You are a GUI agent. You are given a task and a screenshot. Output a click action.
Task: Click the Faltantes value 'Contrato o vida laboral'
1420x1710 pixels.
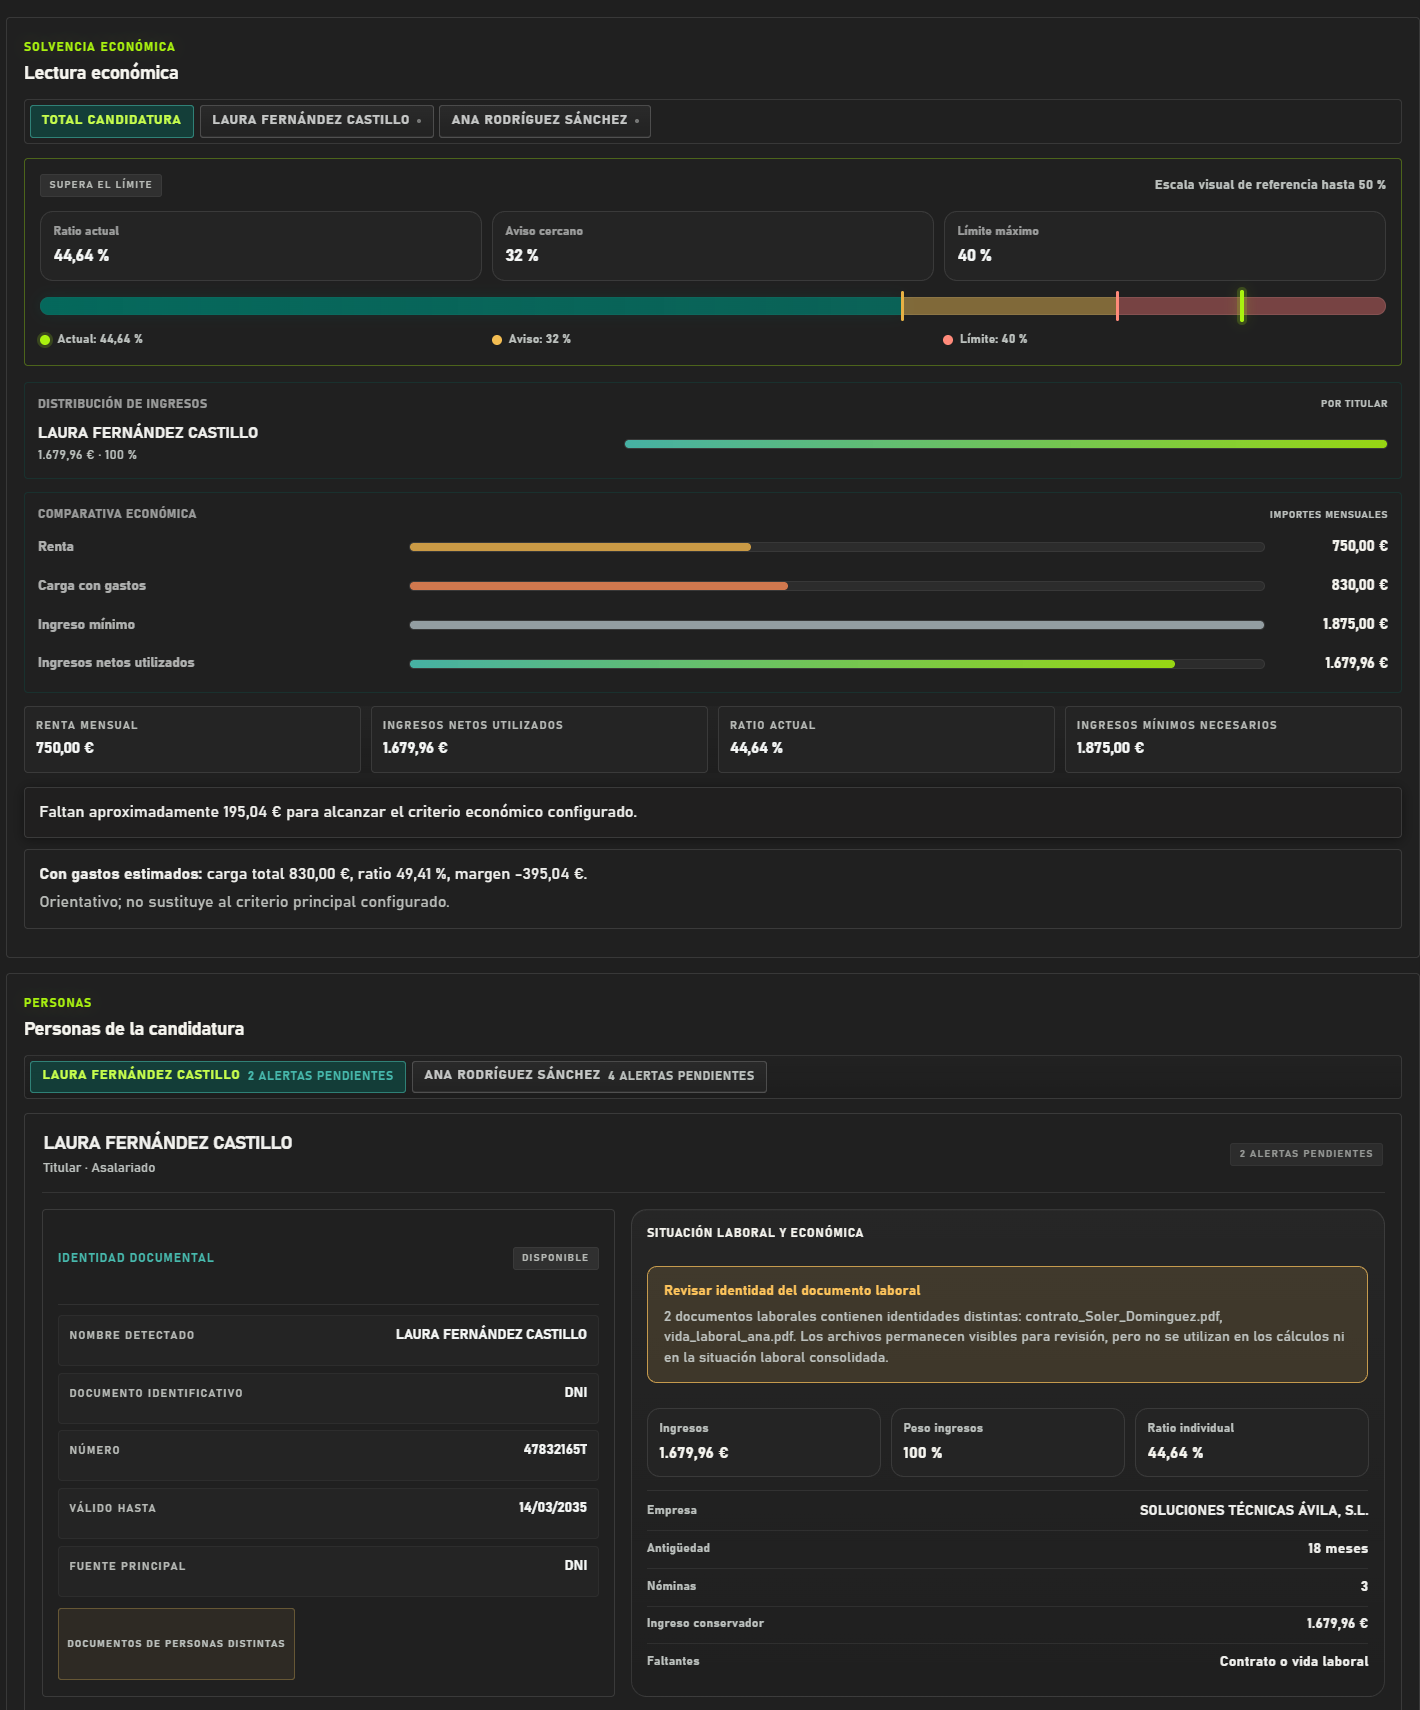pos(1294,1662)
